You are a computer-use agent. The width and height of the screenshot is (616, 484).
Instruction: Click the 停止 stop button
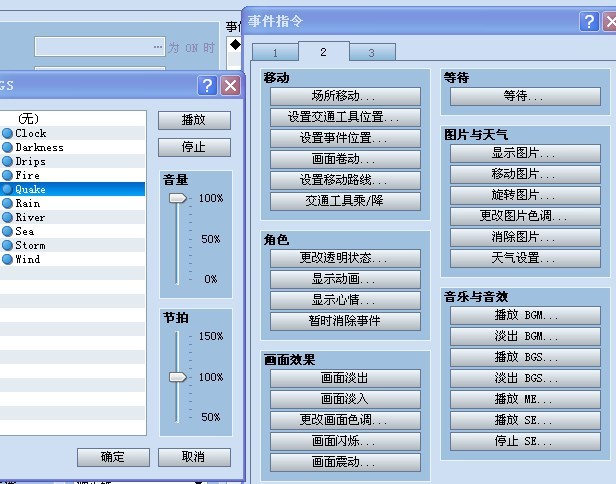(194, 147)
